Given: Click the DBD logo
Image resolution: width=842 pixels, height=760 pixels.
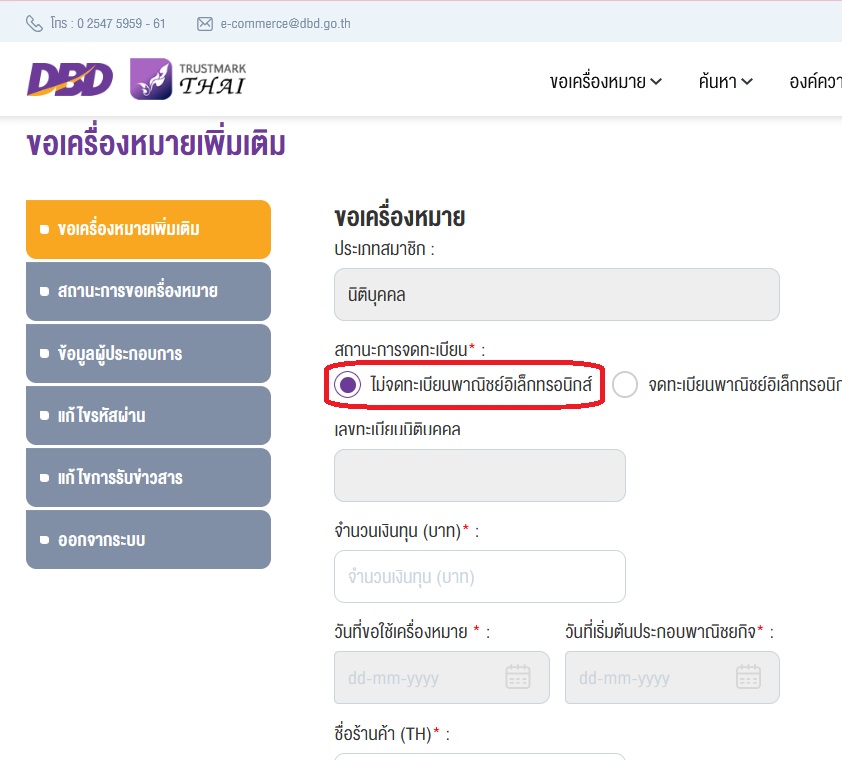Looking at the screenshot, I should 70,80.
